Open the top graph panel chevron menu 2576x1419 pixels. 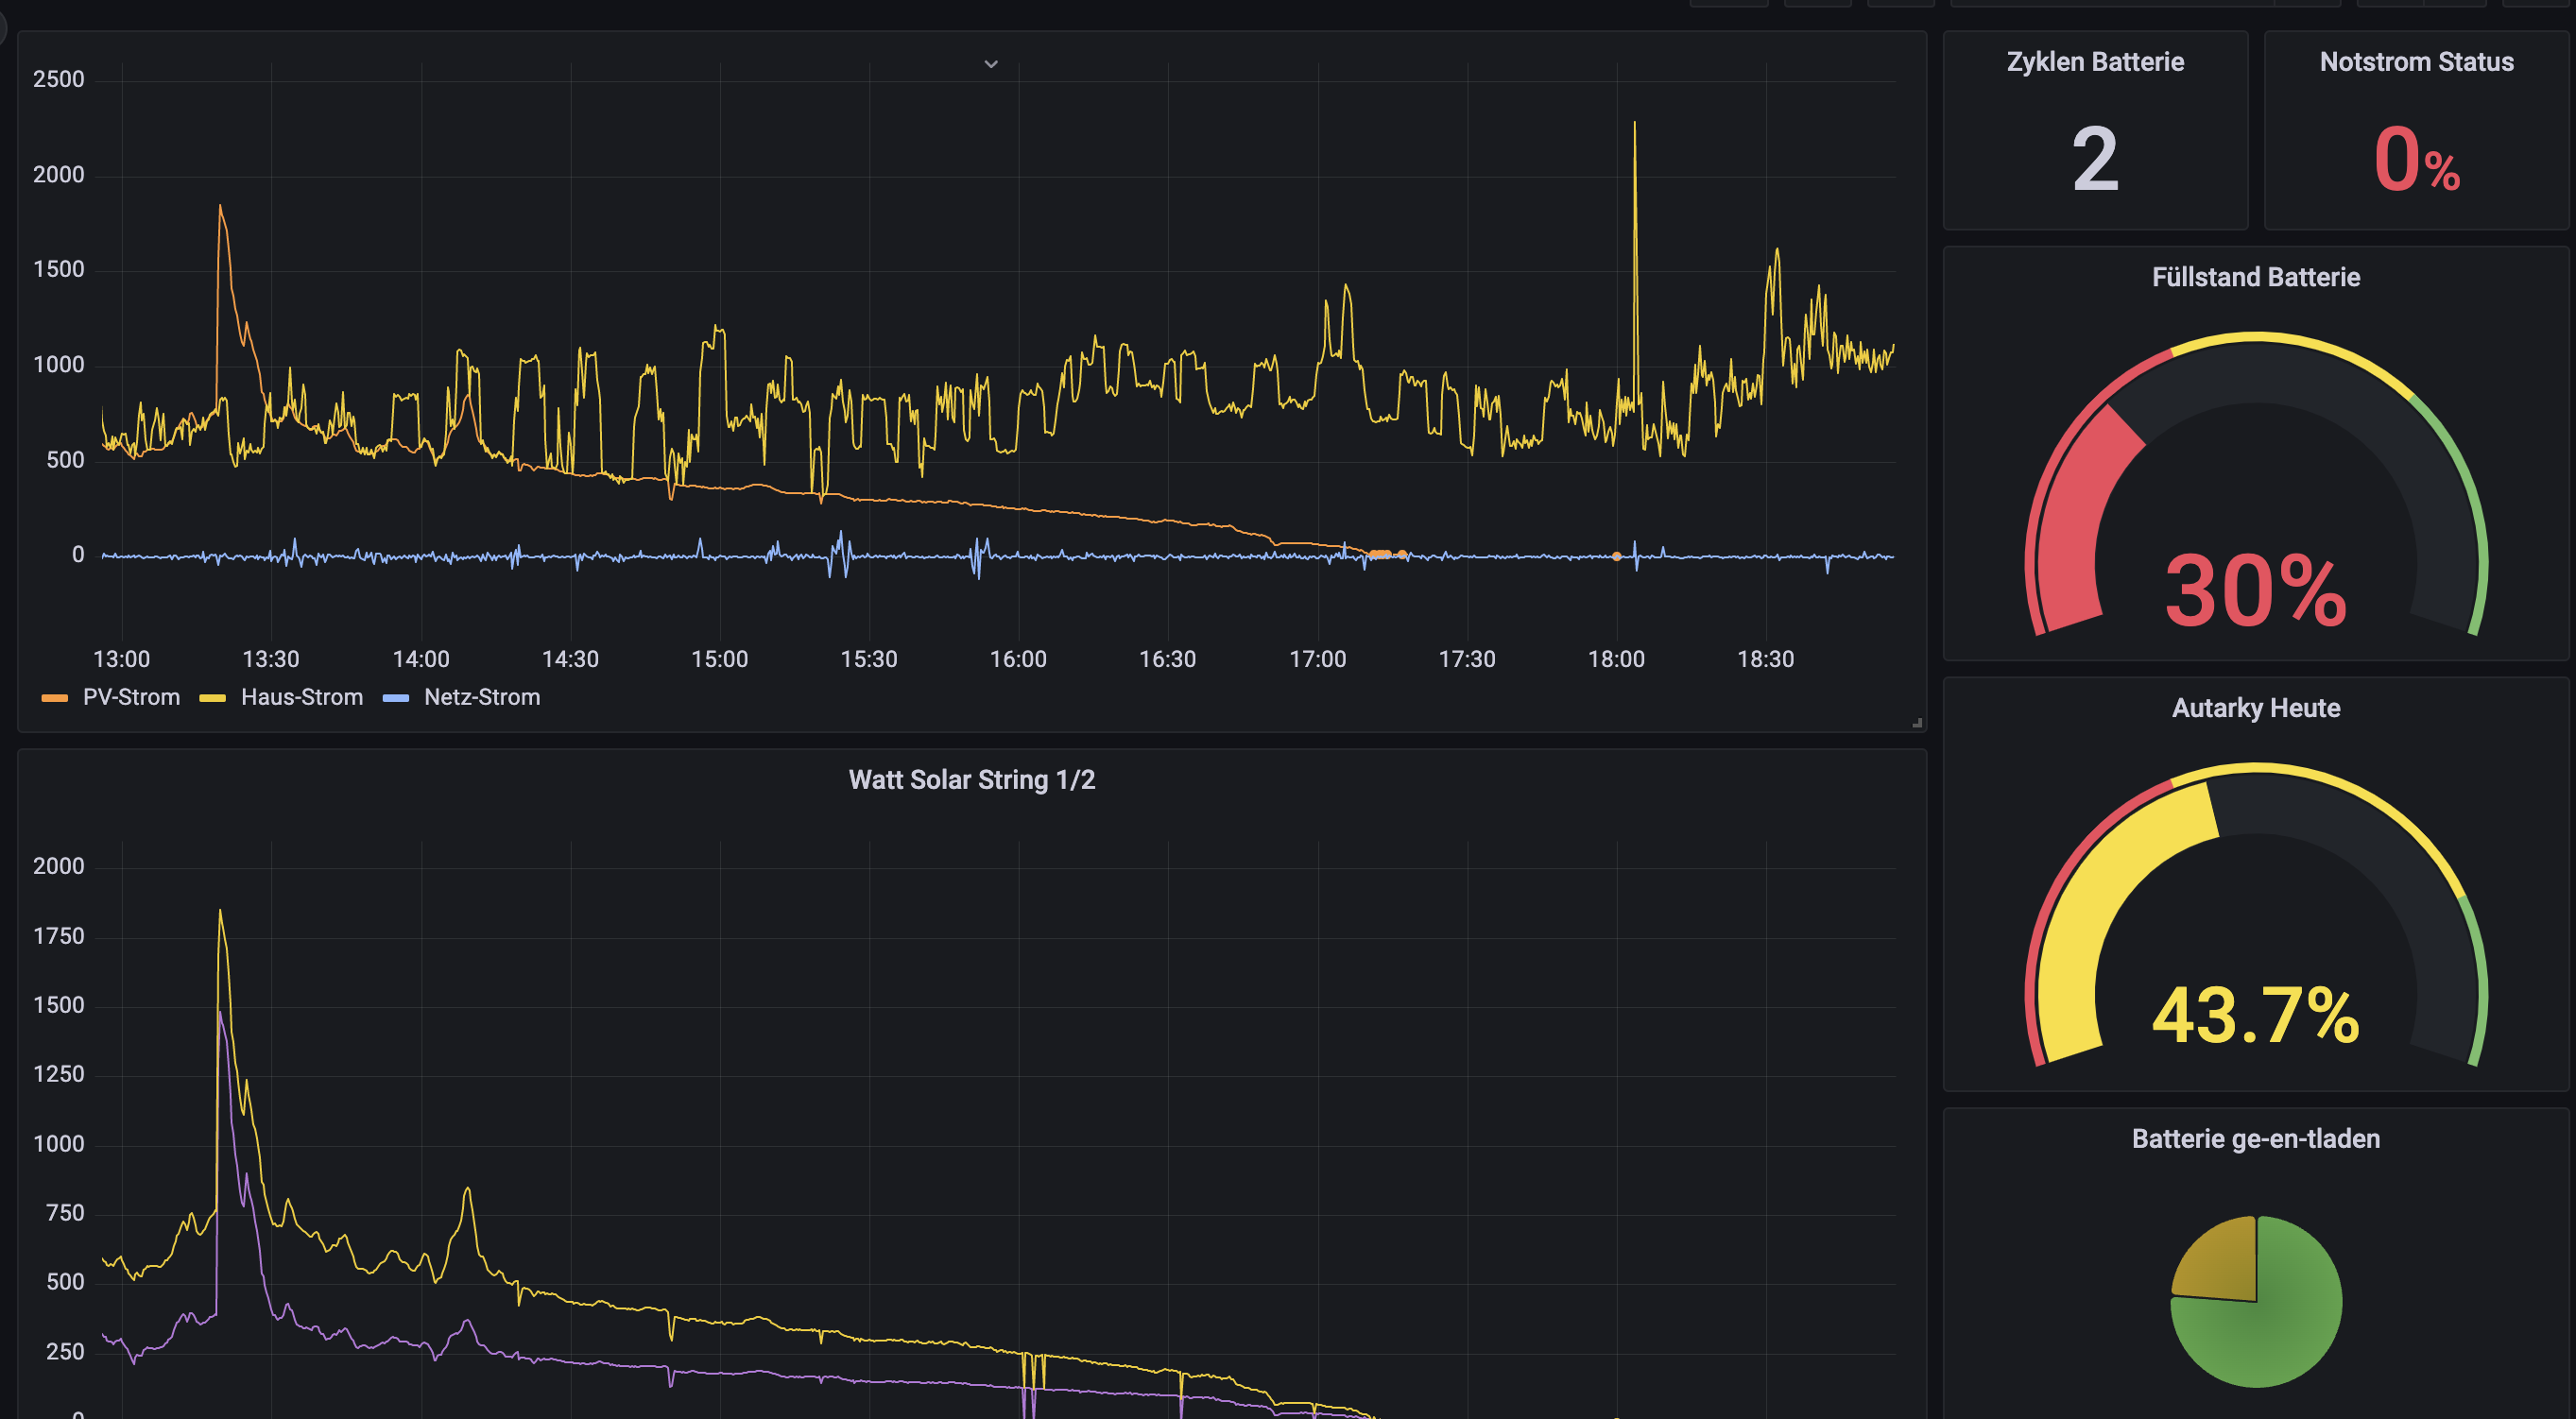(x=991, y=64)
